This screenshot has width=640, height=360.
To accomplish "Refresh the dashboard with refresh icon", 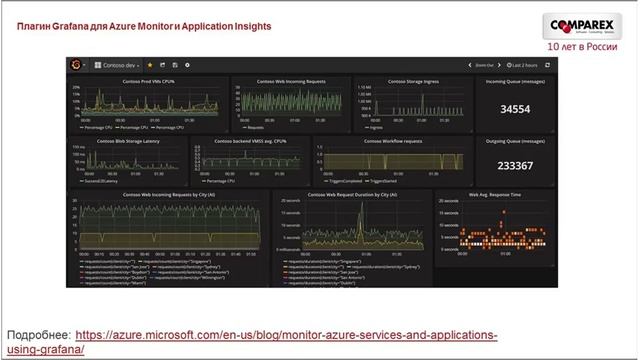I will tap(547, 65).
